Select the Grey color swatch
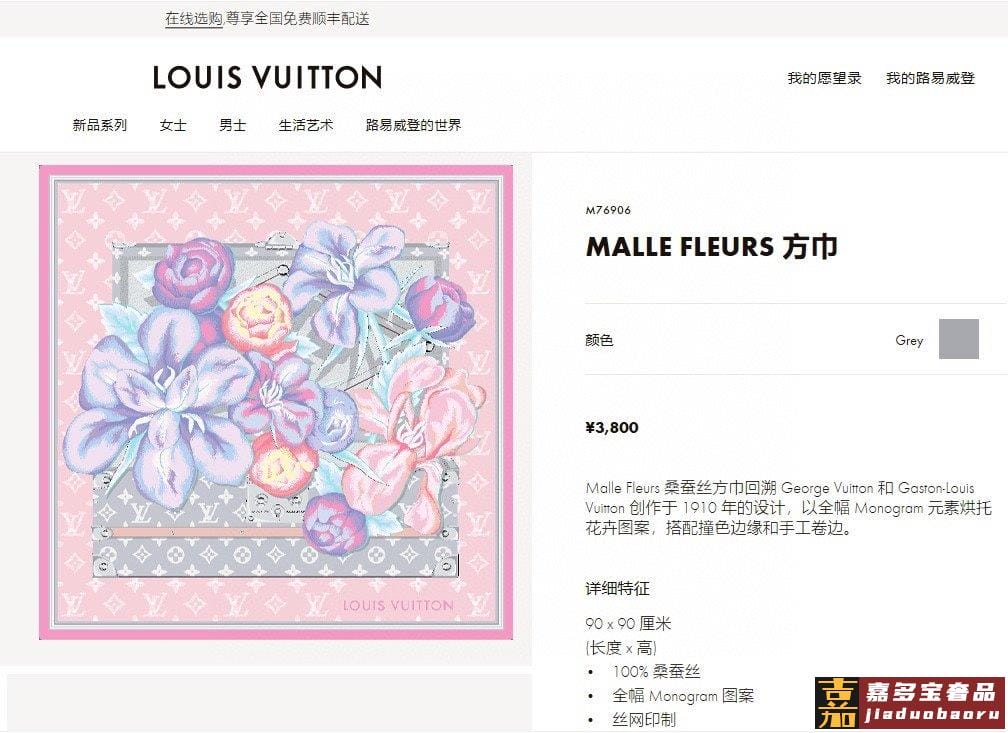The image size is (1008, 733). (x=958, y=339)
